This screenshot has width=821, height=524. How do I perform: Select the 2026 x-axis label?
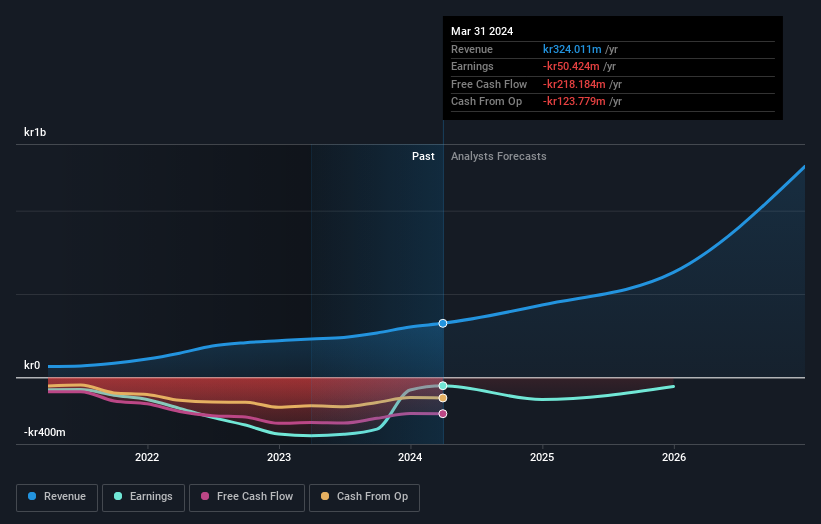pyautogui.click(x=674, y=457)
